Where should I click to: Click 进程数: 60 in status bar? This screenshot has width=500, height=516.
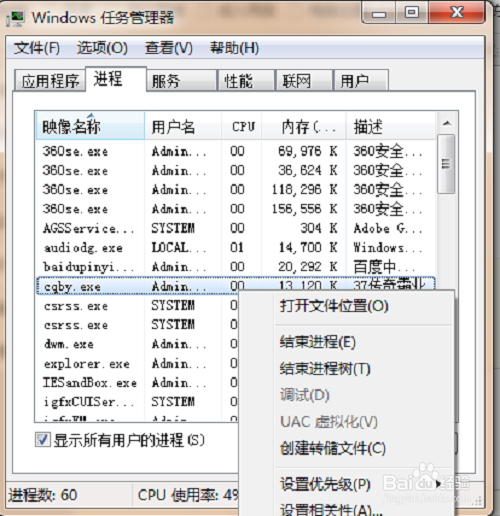43,495
